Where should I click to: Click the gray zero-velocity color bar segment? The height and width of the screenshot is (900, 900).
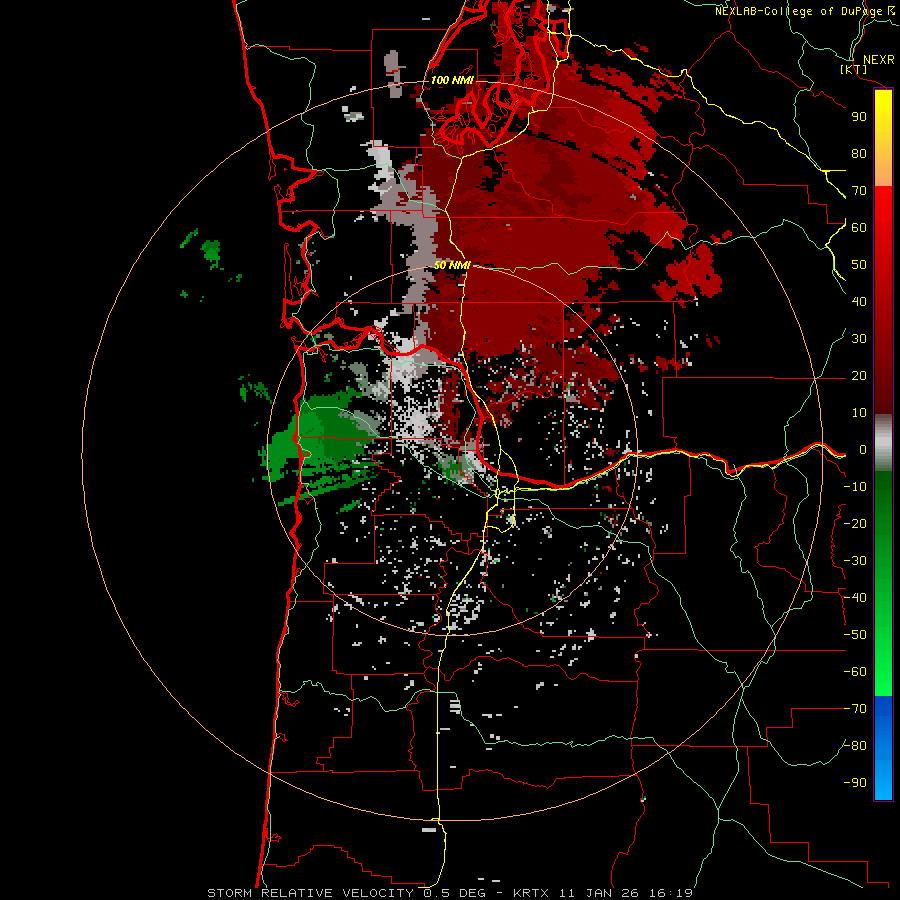pyautogui.click(x=883, y=443)
